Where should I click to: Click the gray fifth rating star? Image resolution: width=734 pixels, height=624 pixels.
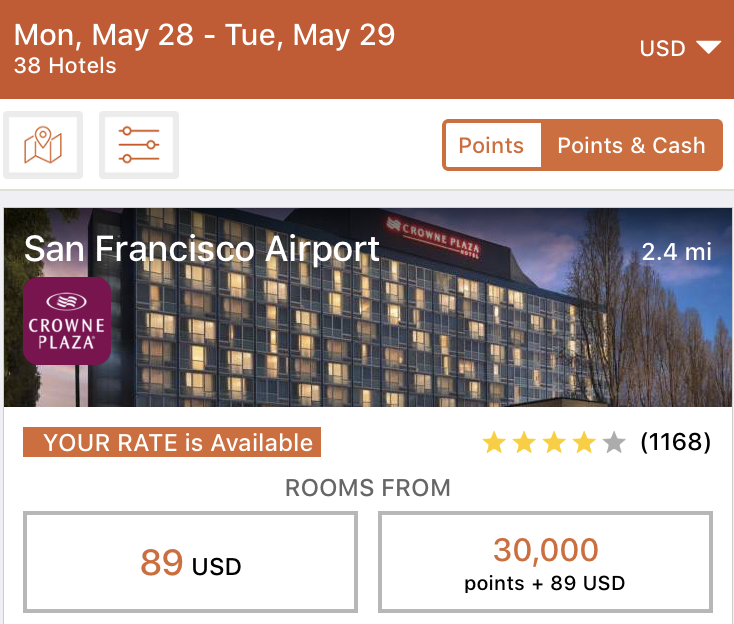[x=614, y=442]
